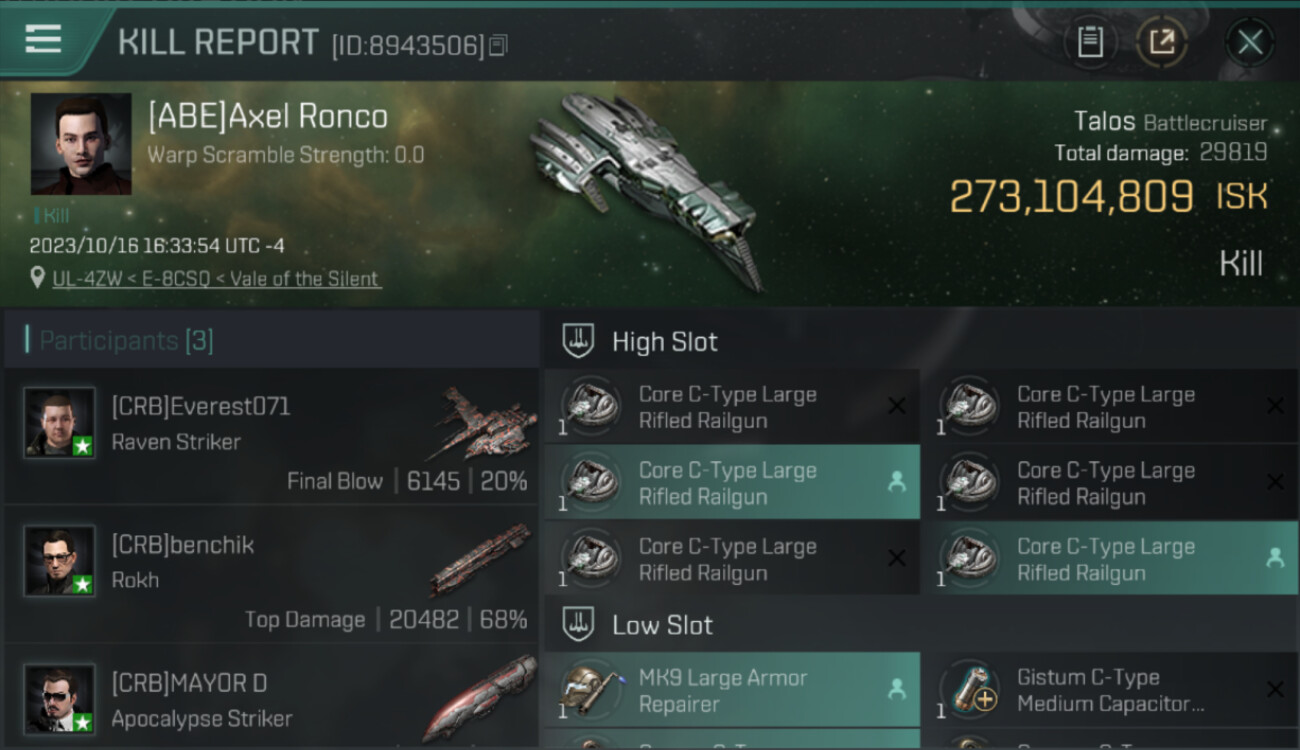Click the Apocalypse Striker ship icon
The height and width of the screenshot is (750, 1300).
(x=480, y=698)
